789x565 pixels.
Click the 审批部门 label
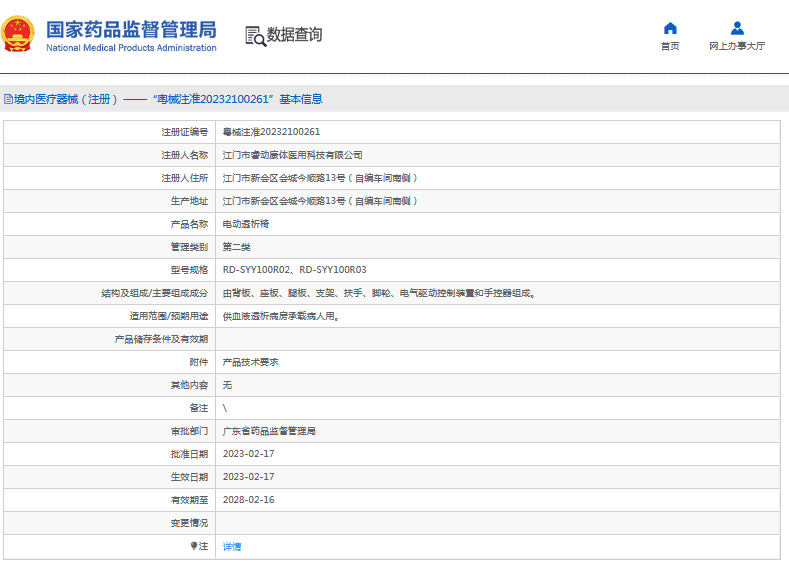coord(189,432)
